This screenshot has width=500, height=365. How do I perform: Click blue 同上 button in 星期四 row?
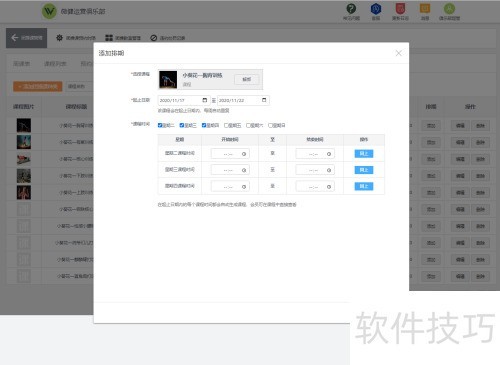(x=364, y=186)
